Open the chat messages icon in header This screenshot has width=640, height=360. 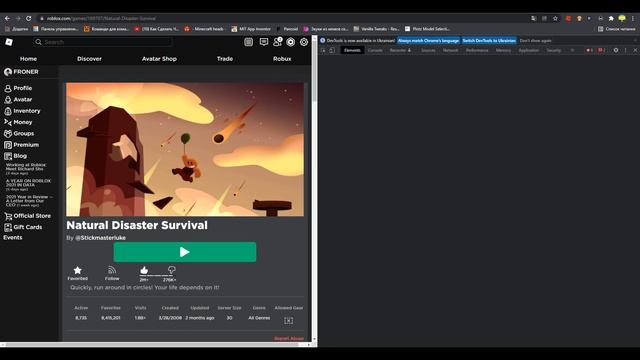(264, 42)
